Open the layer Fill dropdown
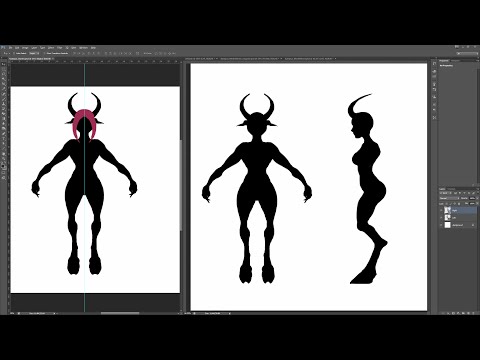 pyautogui.click(x=477, y=203)
